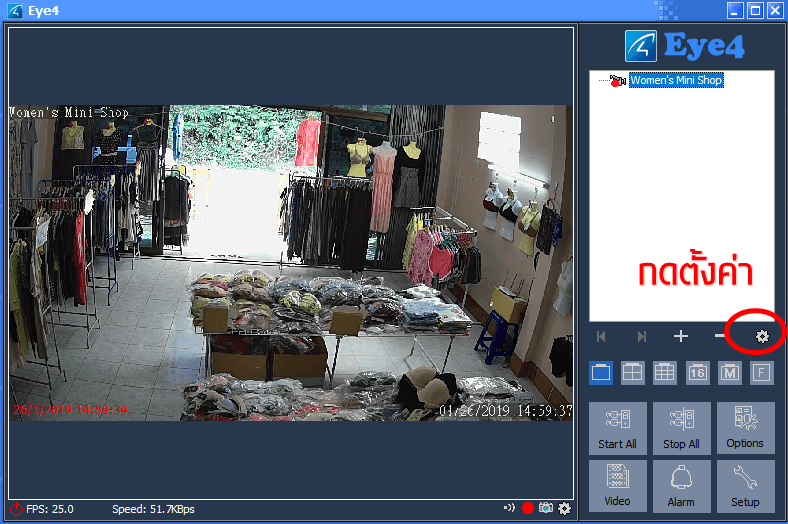Click the Speed: 51.7KBps status text
The width and height of the screenshot is (788, 524).
pyautogui.click(x=153, y=509)
